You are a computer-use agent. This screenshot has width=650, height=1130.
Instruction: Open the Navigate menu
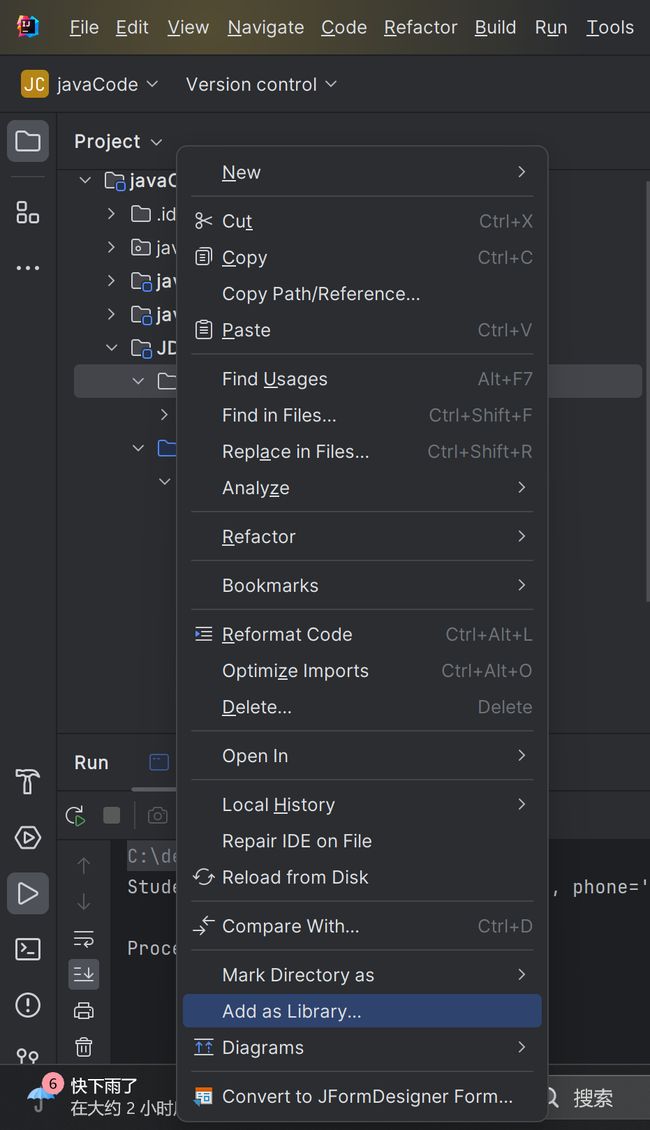(266, 27)
